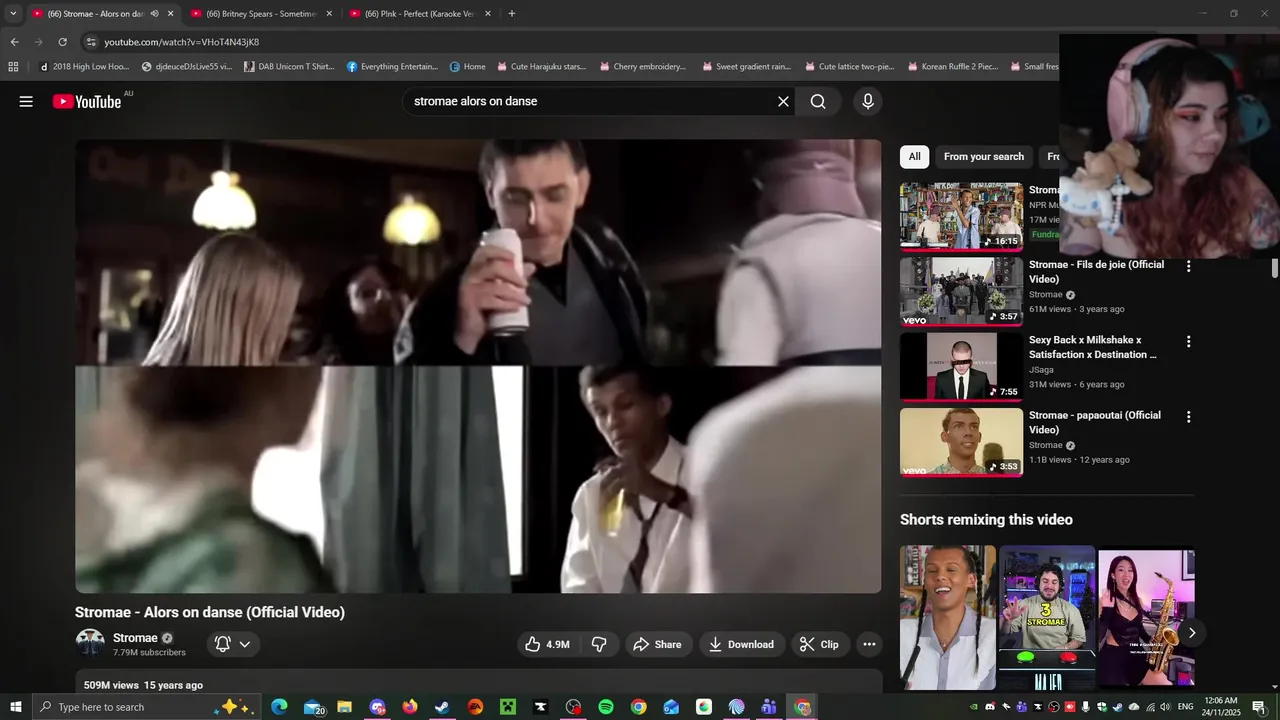Open options menu for papaoutai video
Screen dimensions: 1280x720
click(x=1188, y=416)
